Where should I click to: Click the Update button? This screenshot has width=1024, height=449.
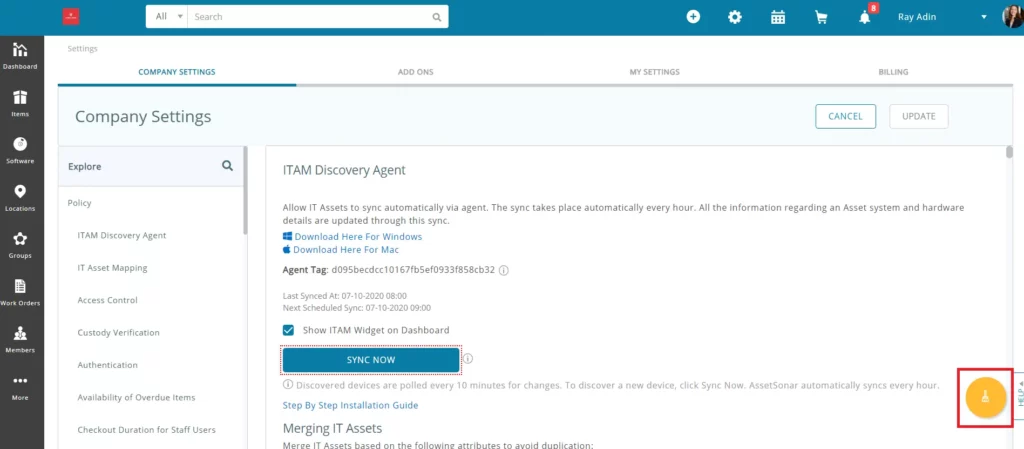919,116
